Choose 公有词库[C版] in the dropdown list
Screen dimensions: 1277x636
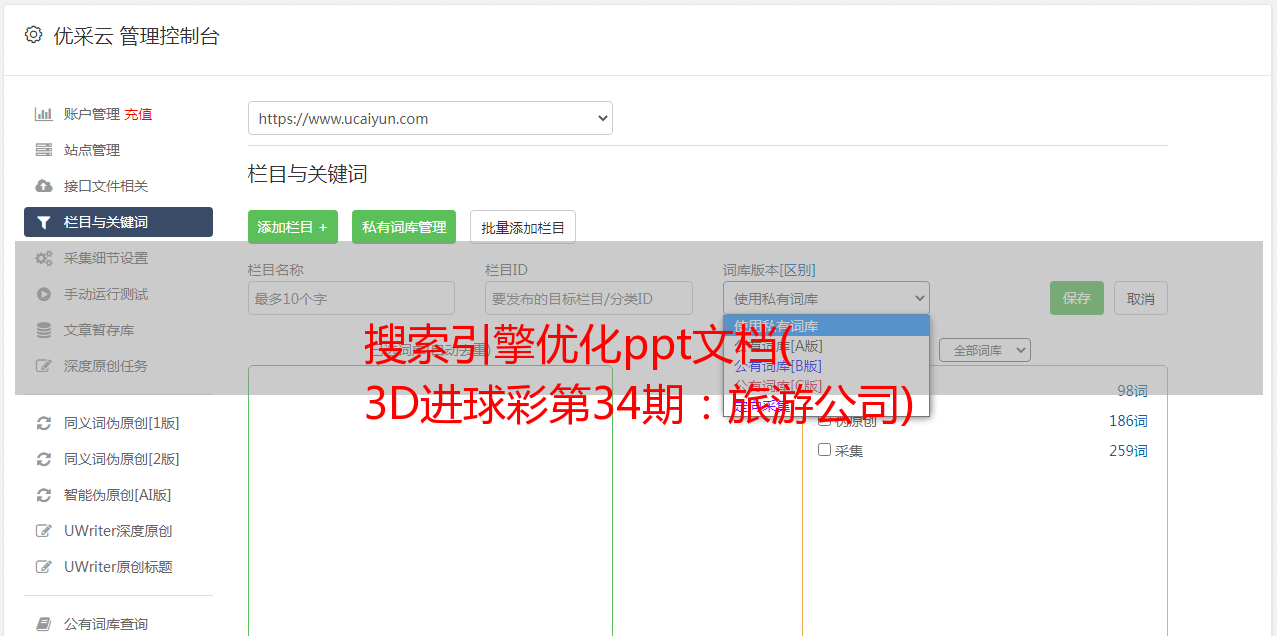click(x=826, y=386)
